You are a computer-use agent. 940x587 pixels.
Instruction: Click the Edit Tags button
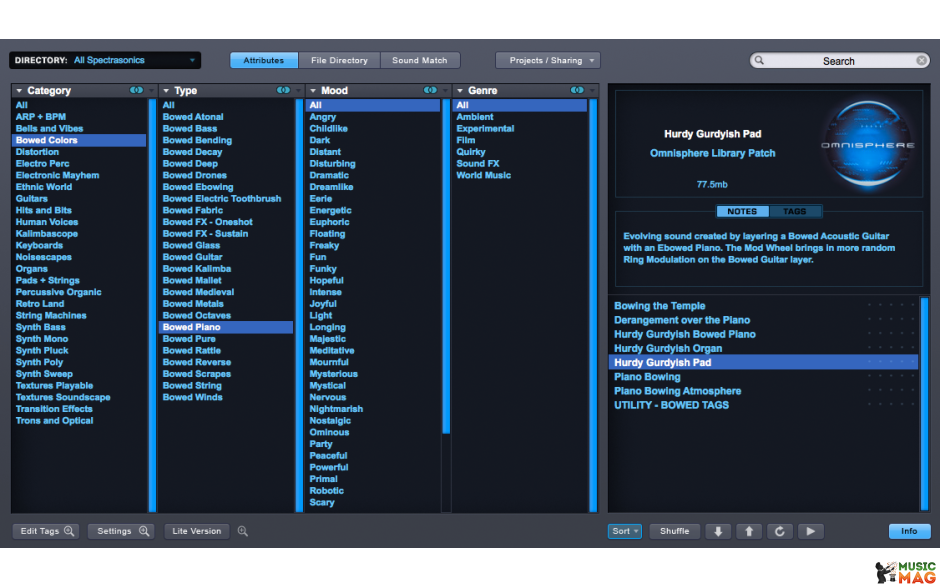46,531
